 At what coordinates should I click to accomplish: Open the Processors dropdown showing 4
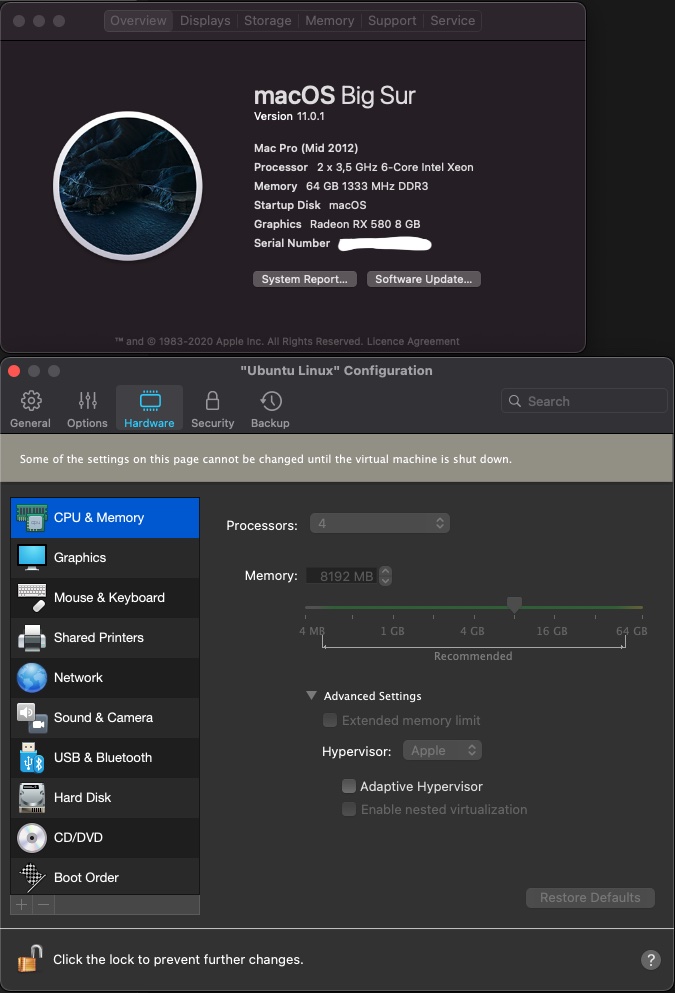pyautogui.click(x=380, y=523)
